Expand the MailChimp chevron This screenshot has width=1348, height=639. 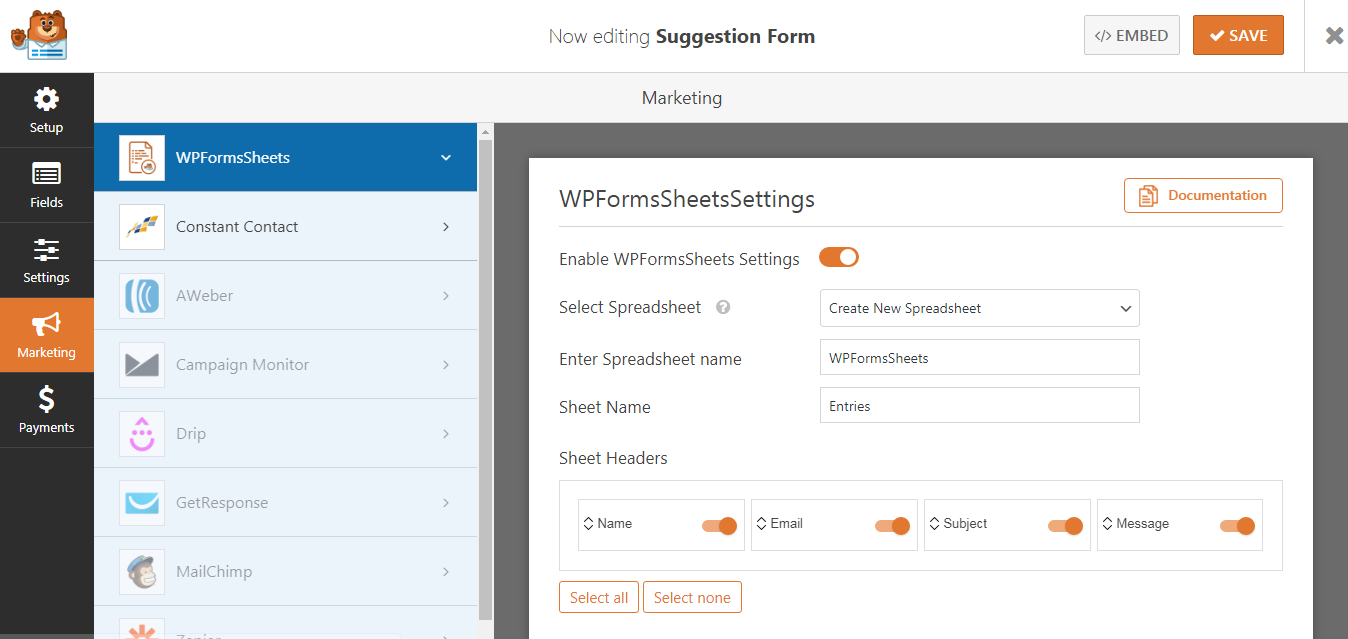[x=446, y=572]
